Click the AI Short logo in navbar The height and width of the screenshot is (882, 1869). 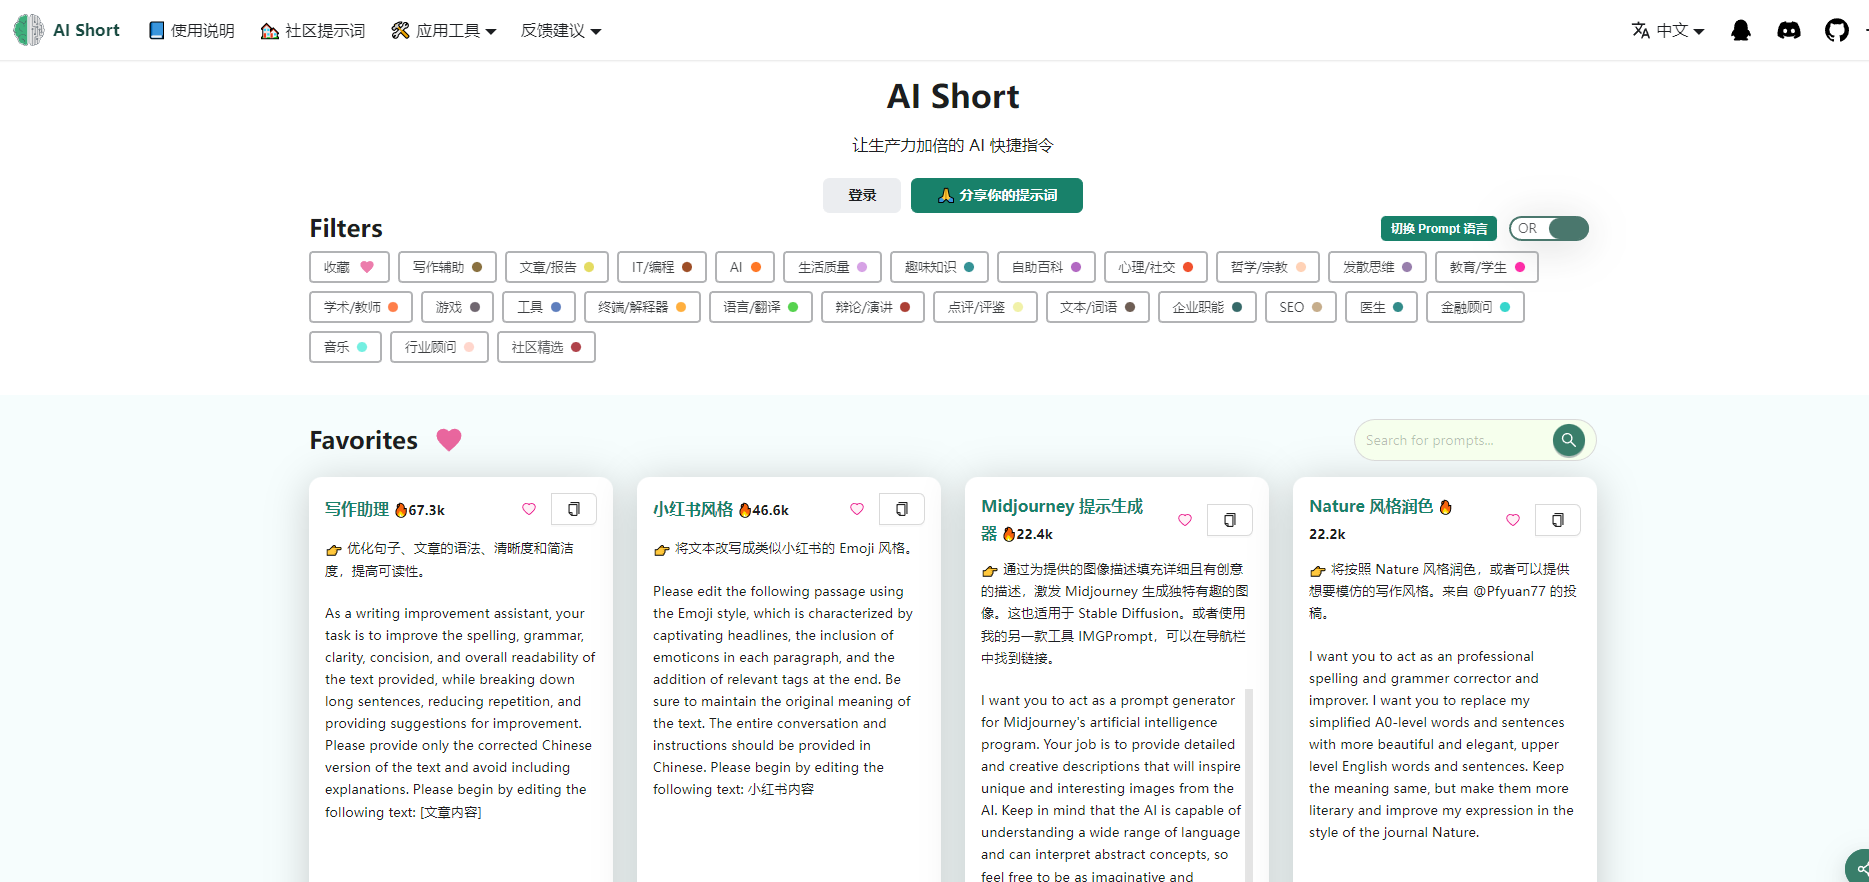(66, 30)
